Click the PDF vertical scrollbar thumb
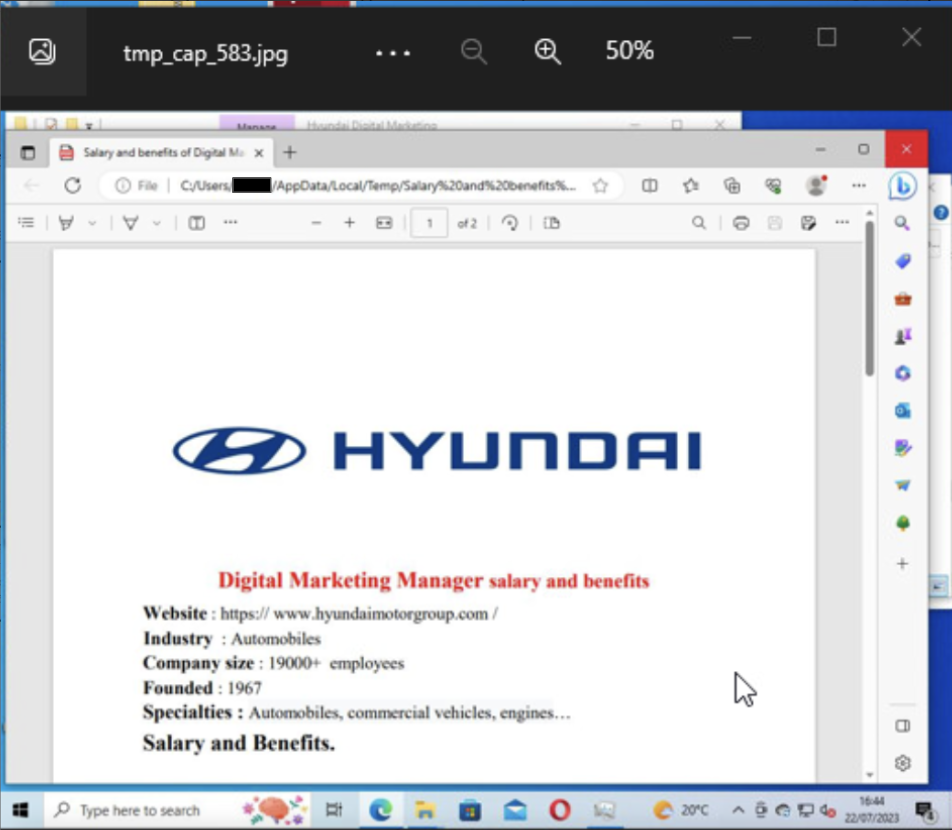This screenshot has height=830, width=952. [x=869, y=300]
